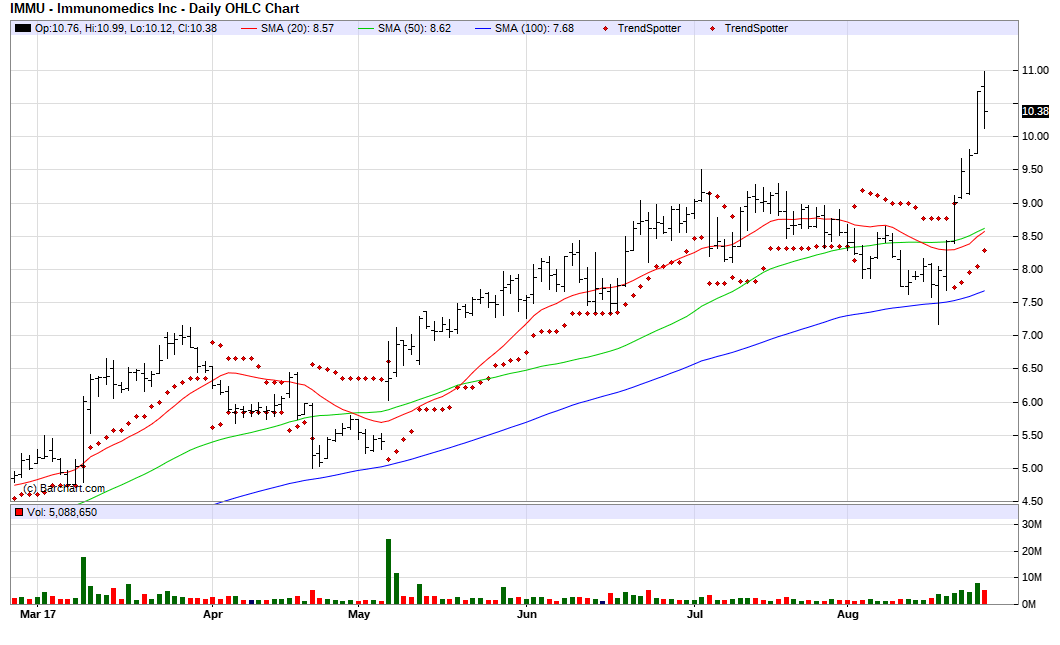Click the 4.50 price axis label
The width and height of the screenshot is (1060, 645).
click(1032, 501)
